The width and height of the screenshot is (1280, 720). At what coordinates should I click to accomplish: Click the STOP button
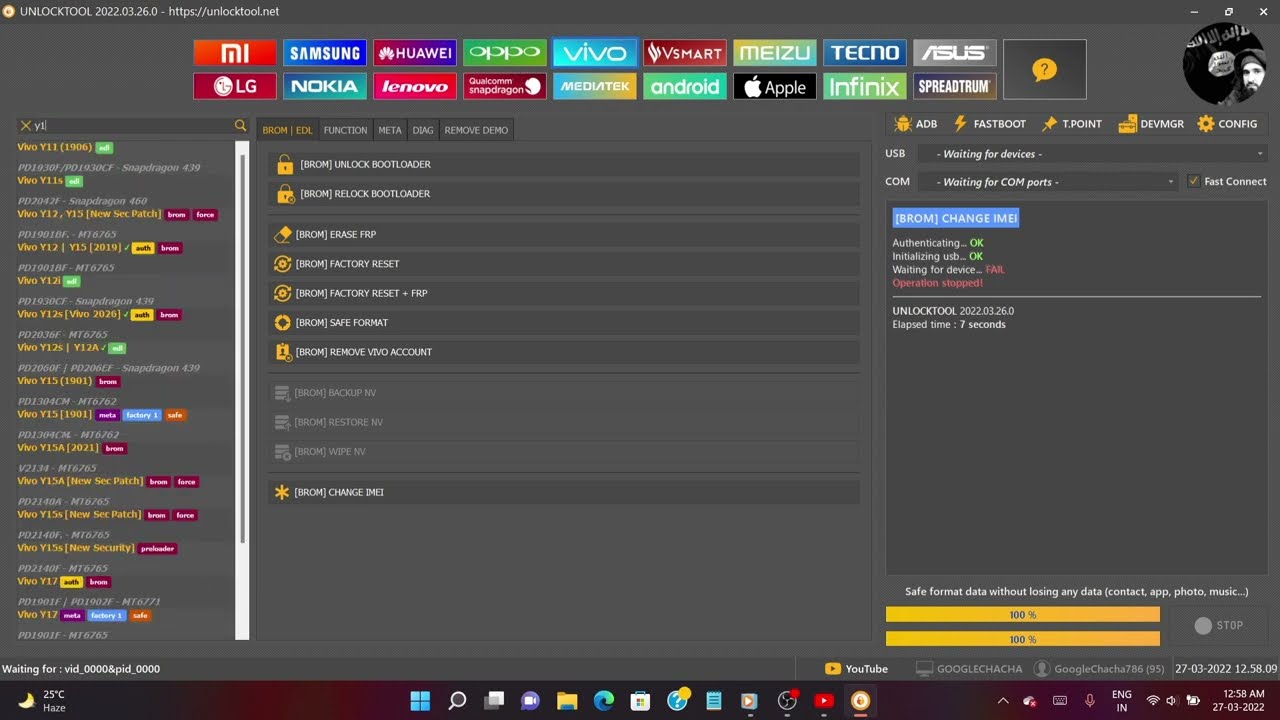(x=1219, y=625)
